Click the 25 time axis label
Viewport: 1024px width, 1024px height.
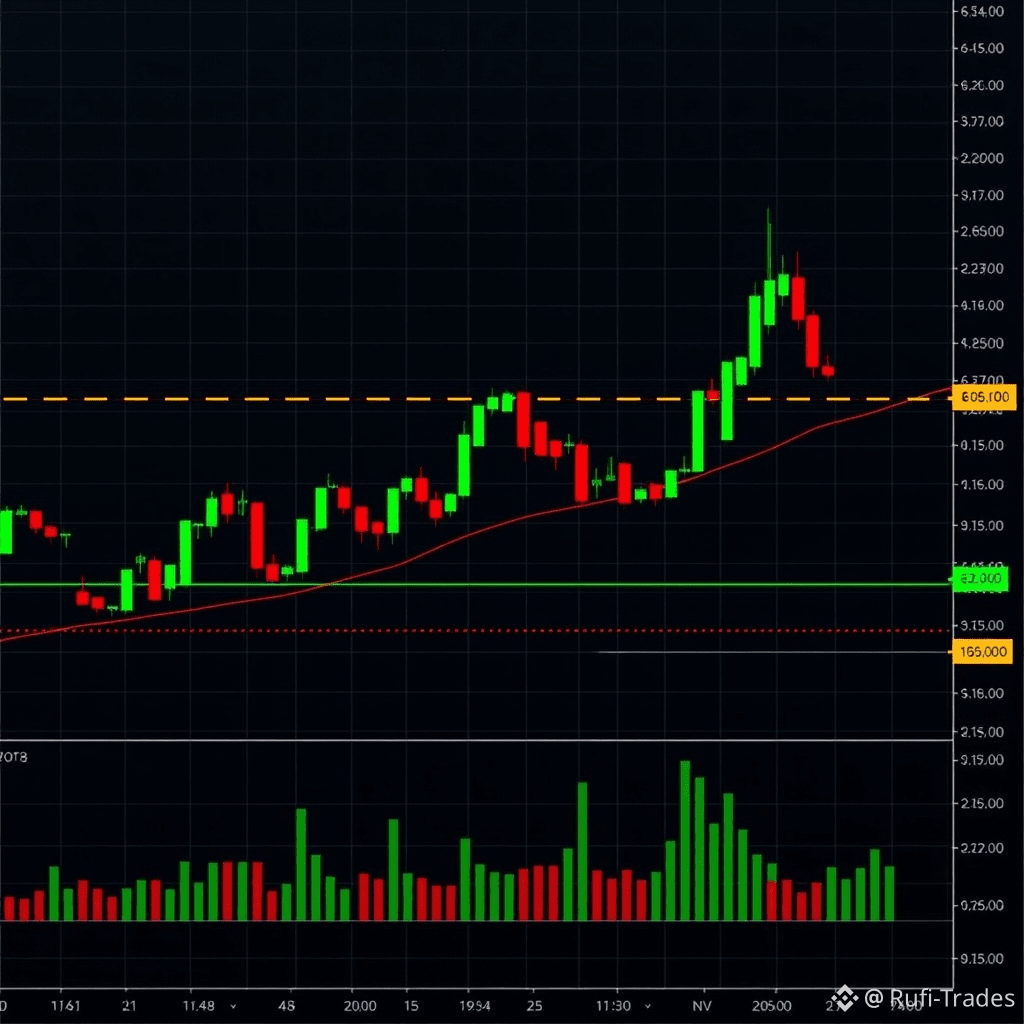tap(534, 1006)
